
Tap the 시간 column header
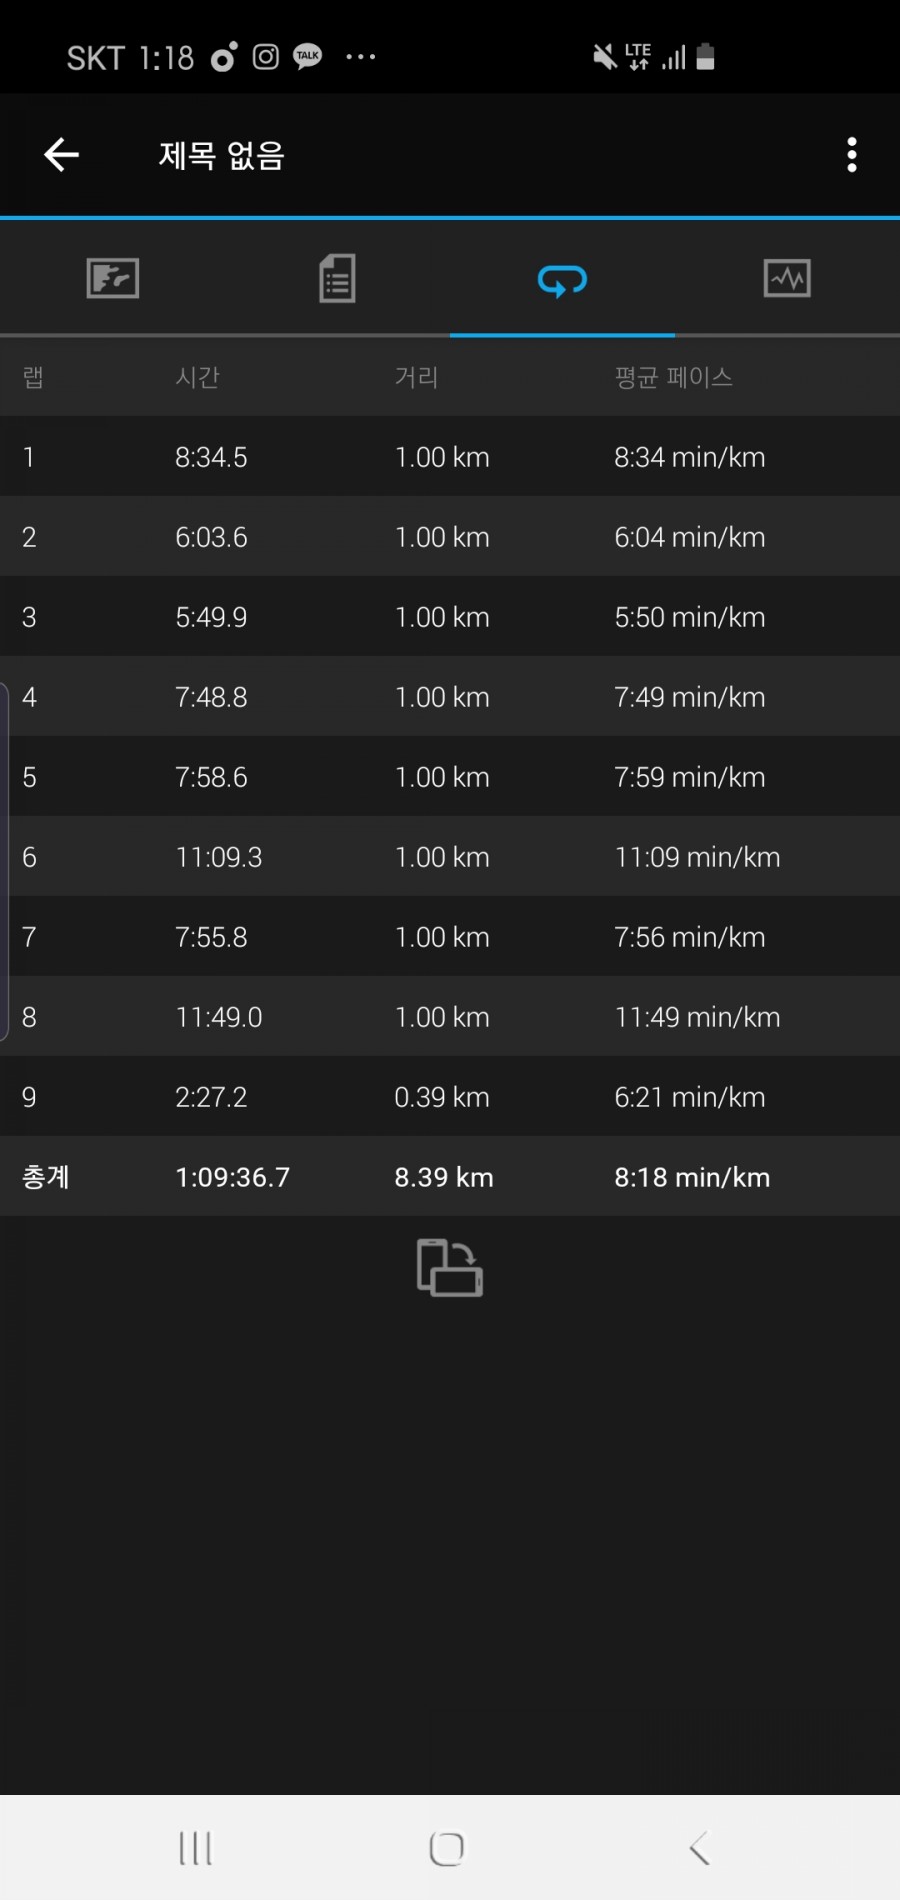pyautogui.click(x=197, y=377)
